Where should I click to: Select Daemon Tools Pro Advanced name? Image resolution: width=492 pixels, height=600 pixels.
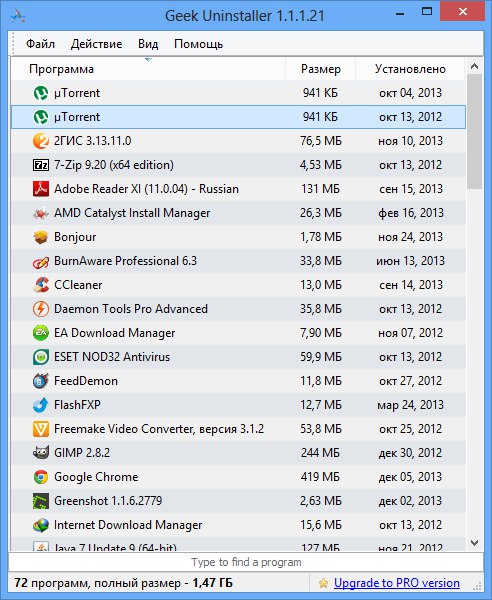[131, 309]
